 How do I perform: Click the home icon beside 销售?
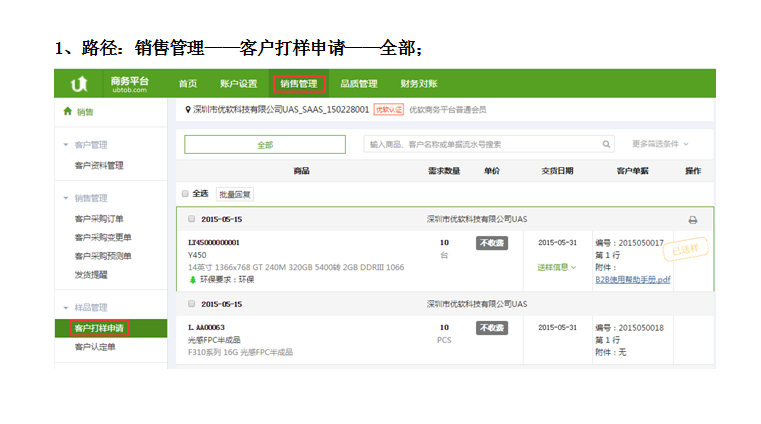(x=67, y=112)
